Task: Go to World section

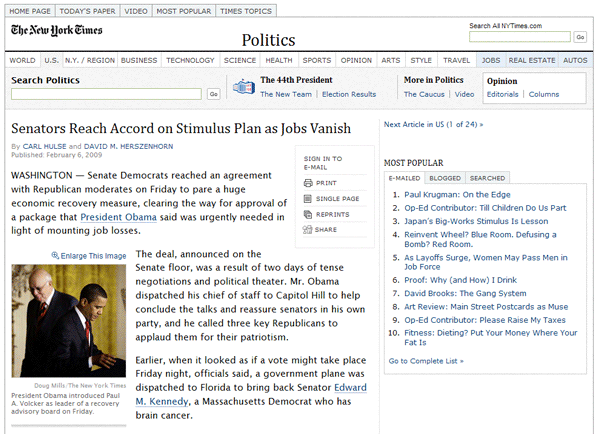Action: click(x=22, y=60)
